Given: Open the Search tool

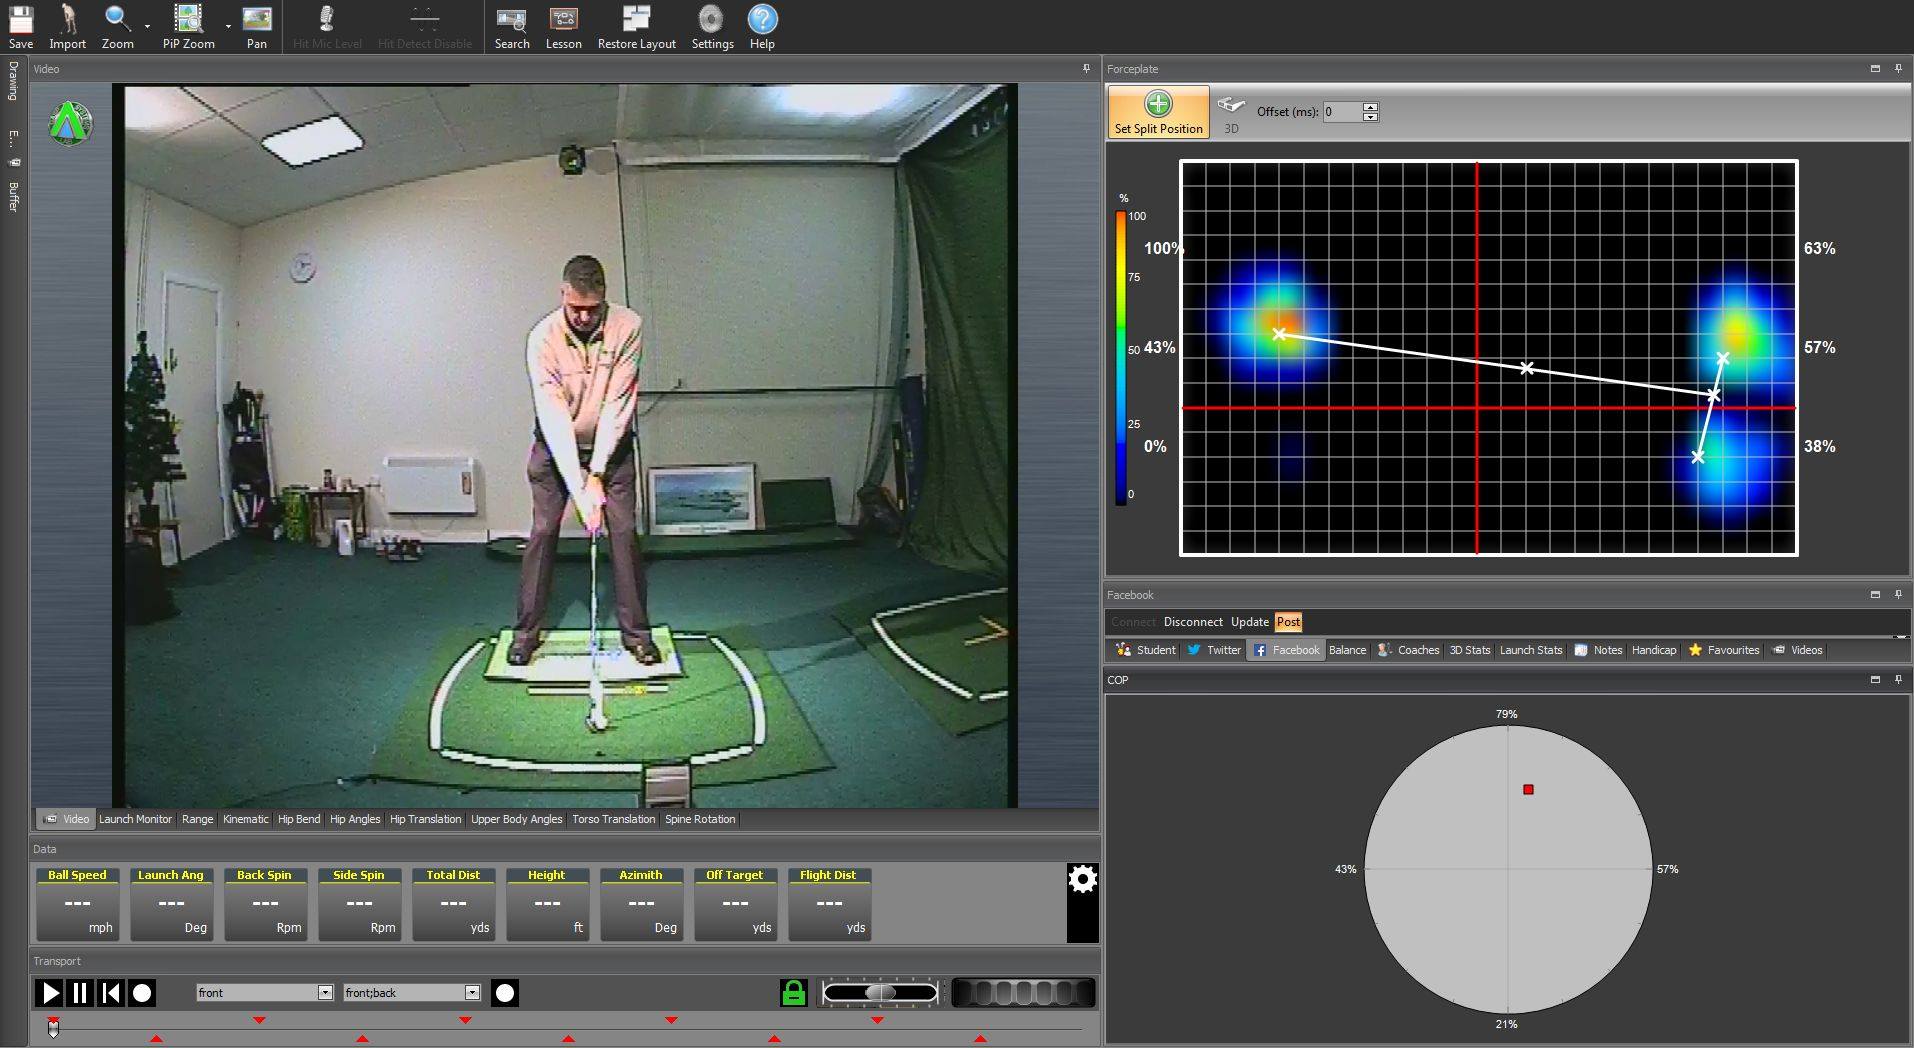Looking at the screenshot, I should tap(512, 27).
